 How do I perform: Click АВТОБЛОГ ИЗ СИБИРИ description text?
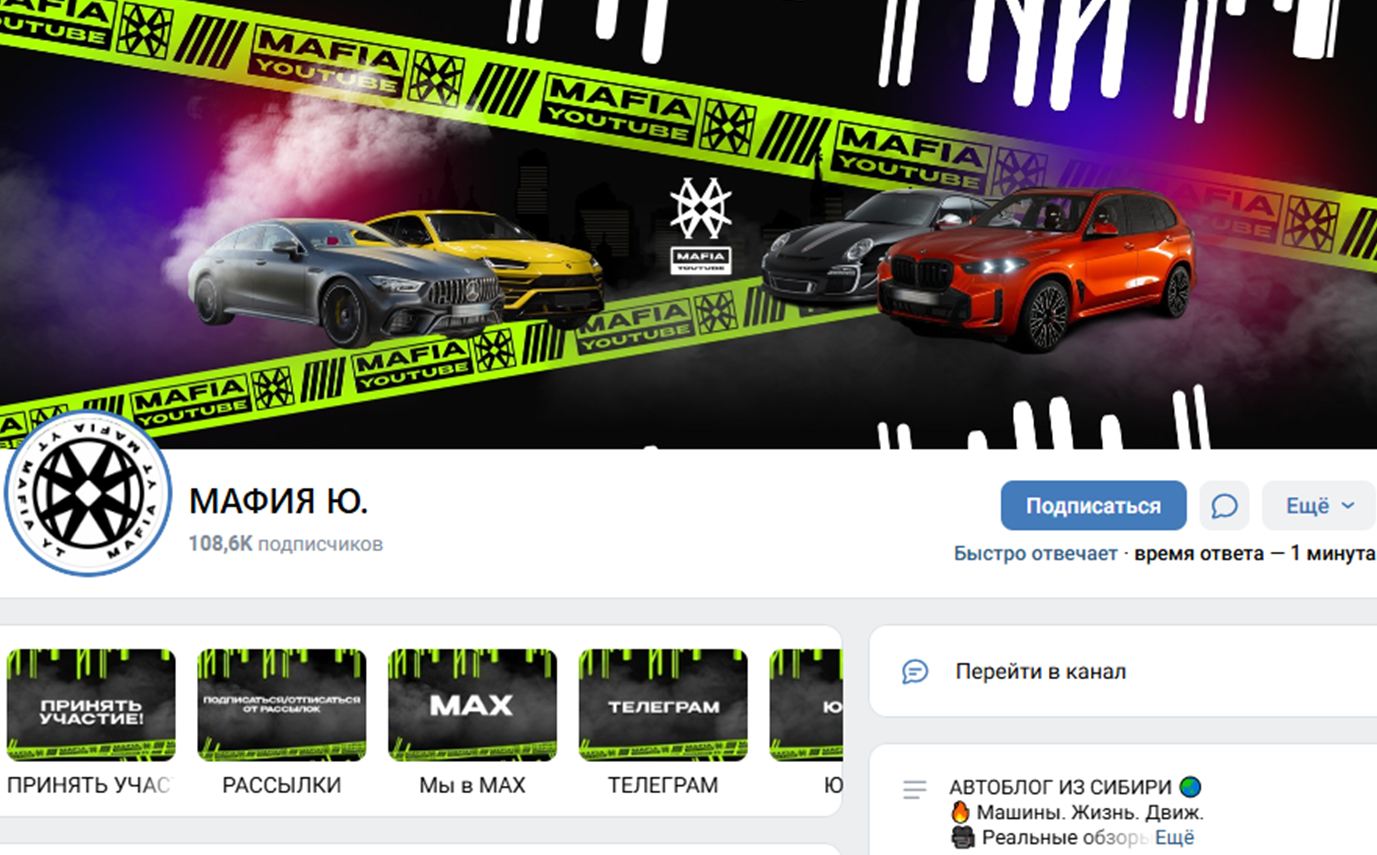[x=1063, y=788]
